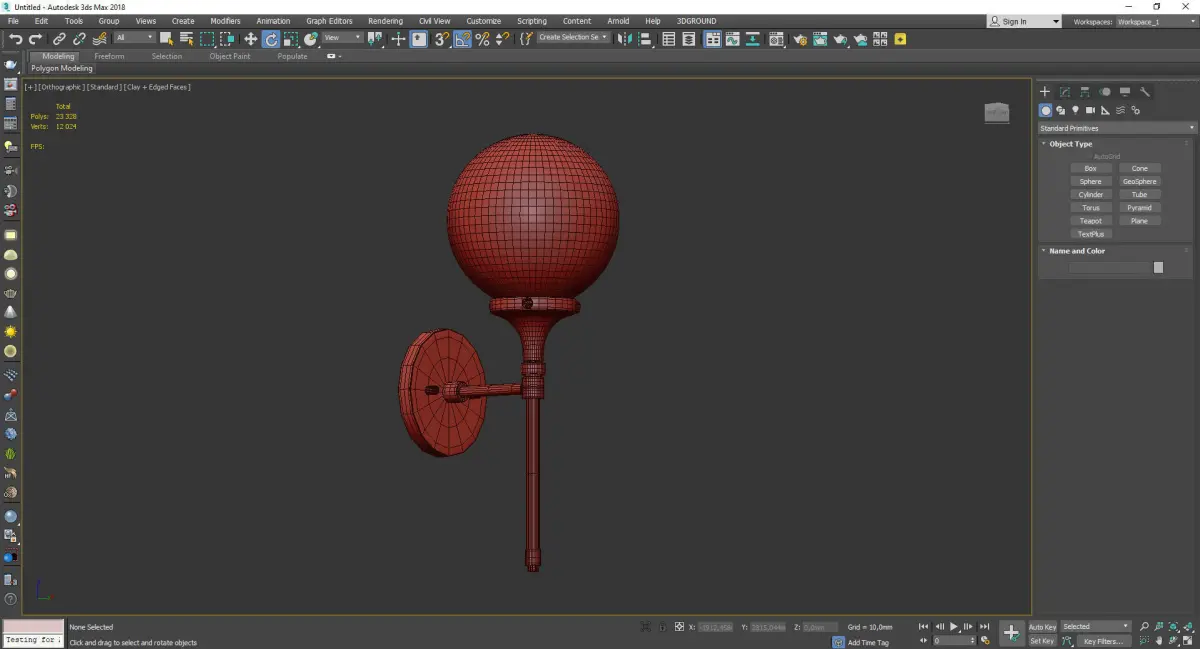Viewport: 1200px width, 649px height.
Task: Click the Sphere primitive button
Action: (x=1091, y=181)
